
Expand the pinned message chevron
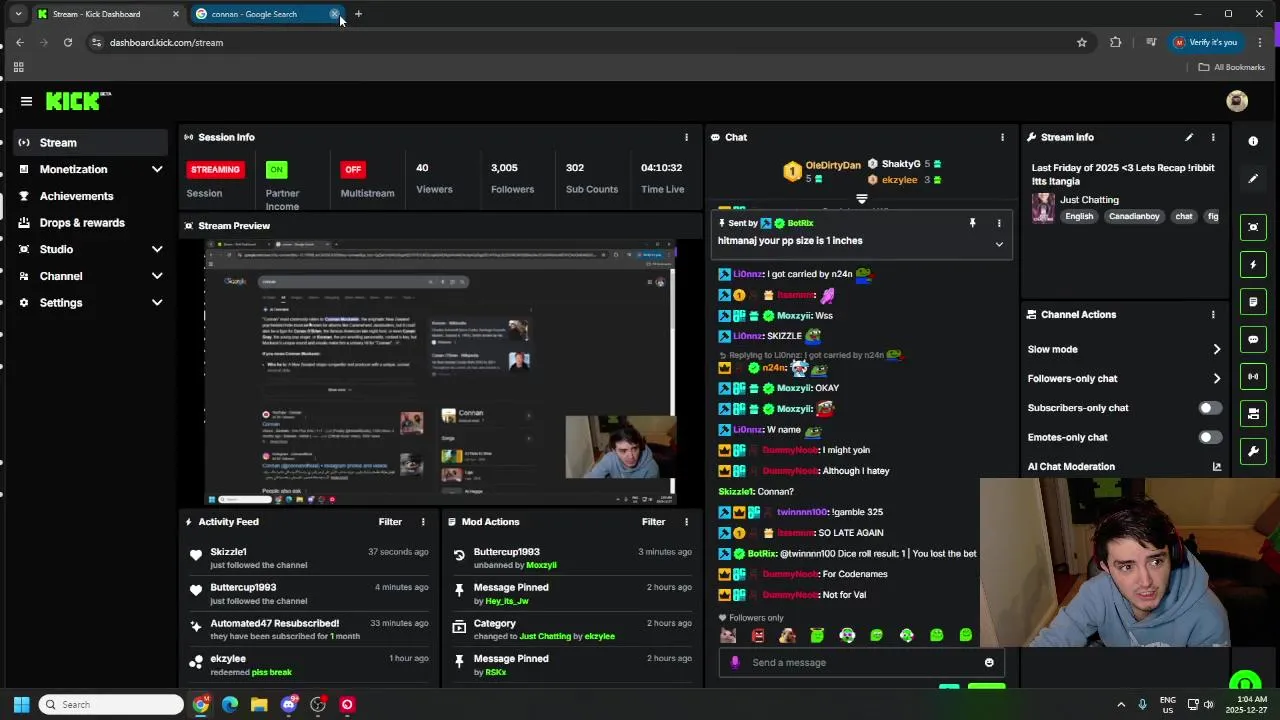pyautogui.click(x=998, y=244)
